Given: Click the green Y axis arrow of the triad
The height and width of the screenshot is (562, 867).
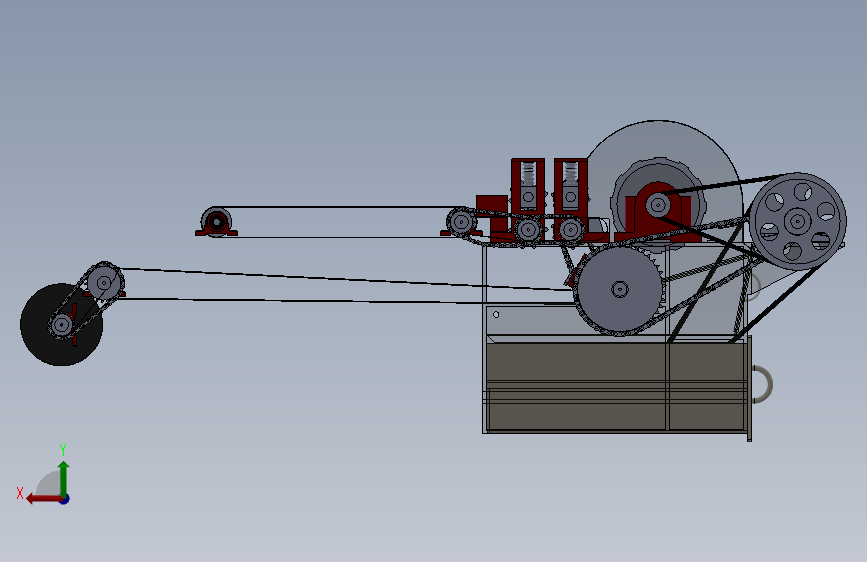Looking at the screenshot, I should pyautogui.click(x=64, y=478).
